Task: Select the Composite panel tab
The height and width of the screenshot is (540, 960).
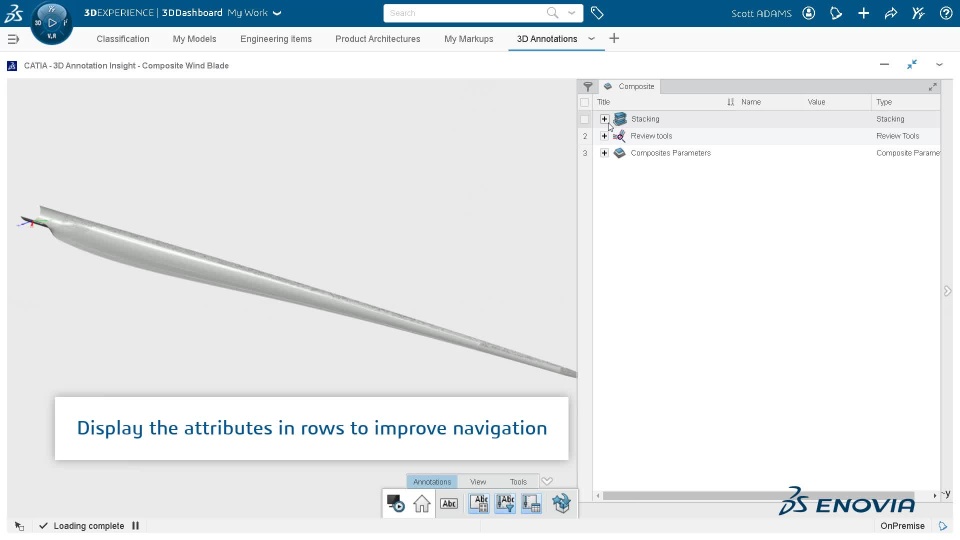Action: tap(629, 86)
